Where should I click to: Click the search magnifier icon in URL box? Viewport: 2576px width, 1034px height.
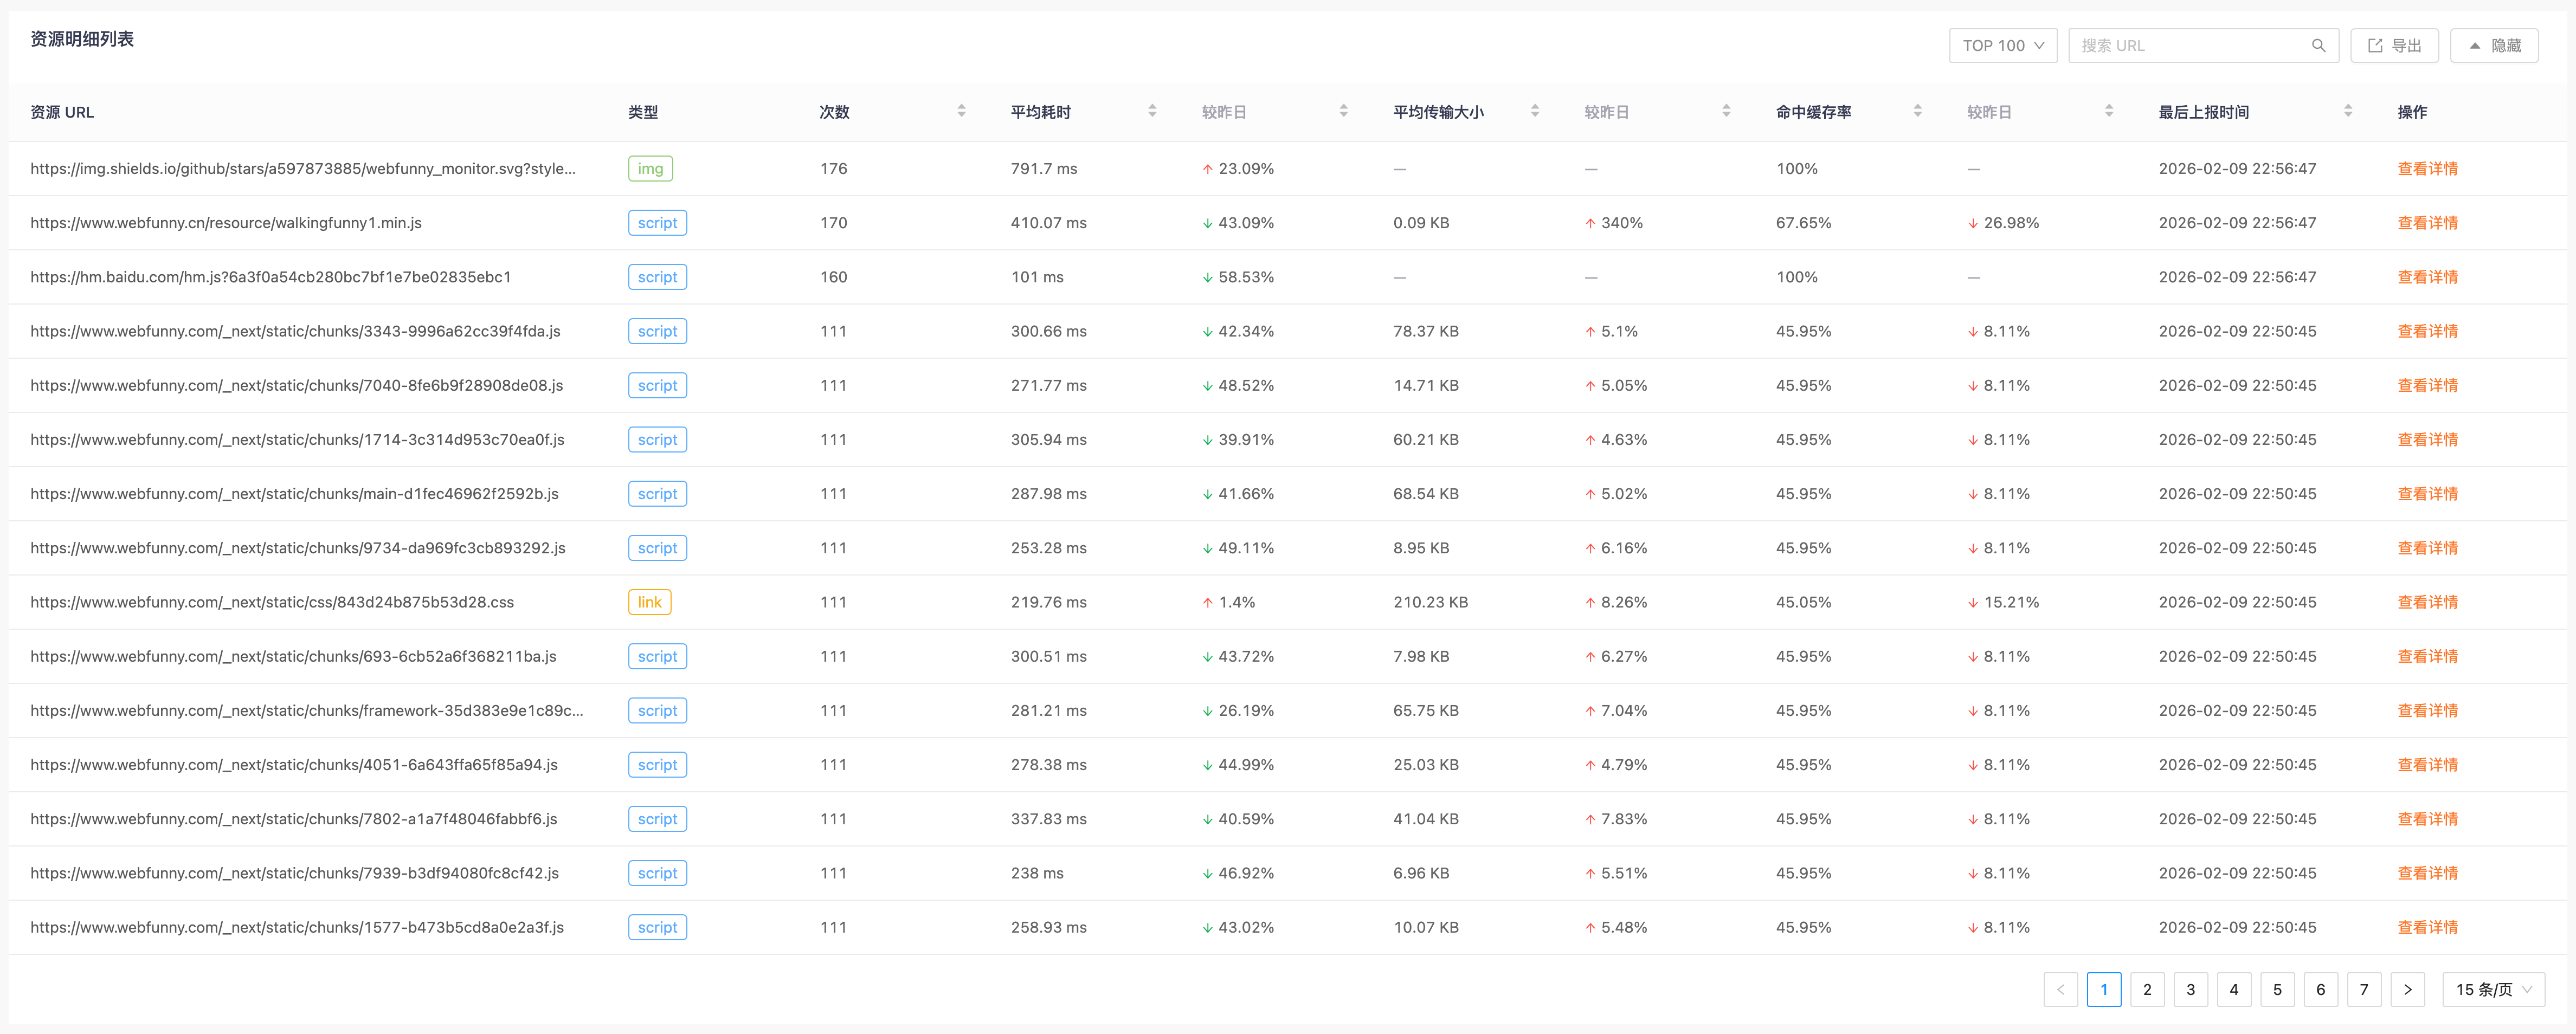pyautogui.click(x=2318, y=46)
